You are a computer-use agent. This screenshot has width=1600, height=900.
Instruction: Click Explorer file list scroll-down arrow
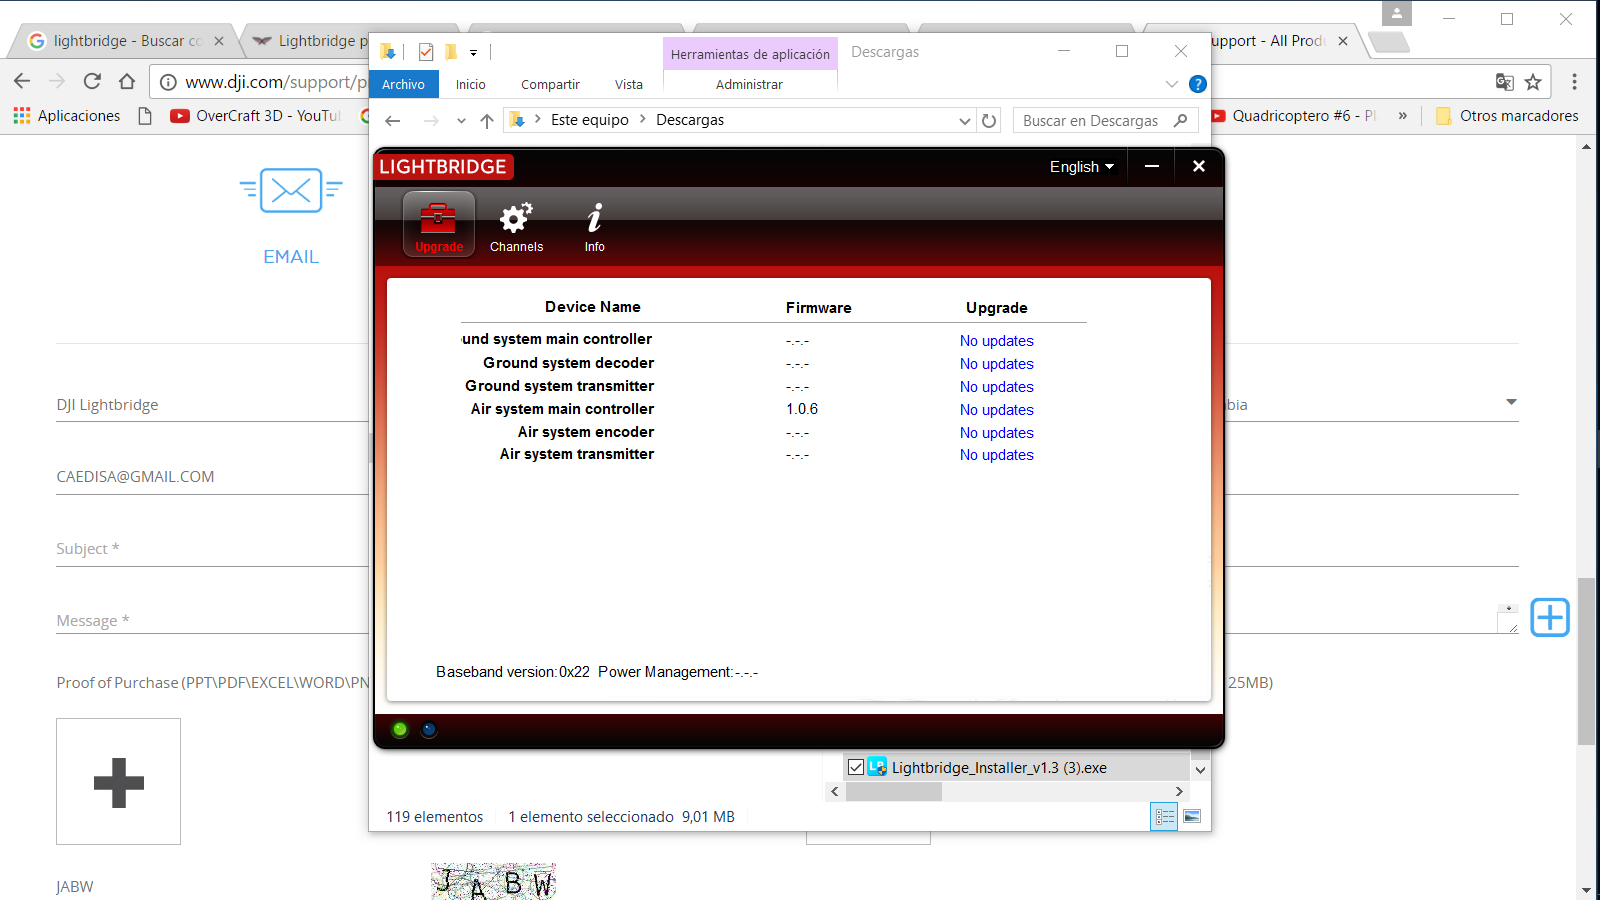[x=1201, y=770]
